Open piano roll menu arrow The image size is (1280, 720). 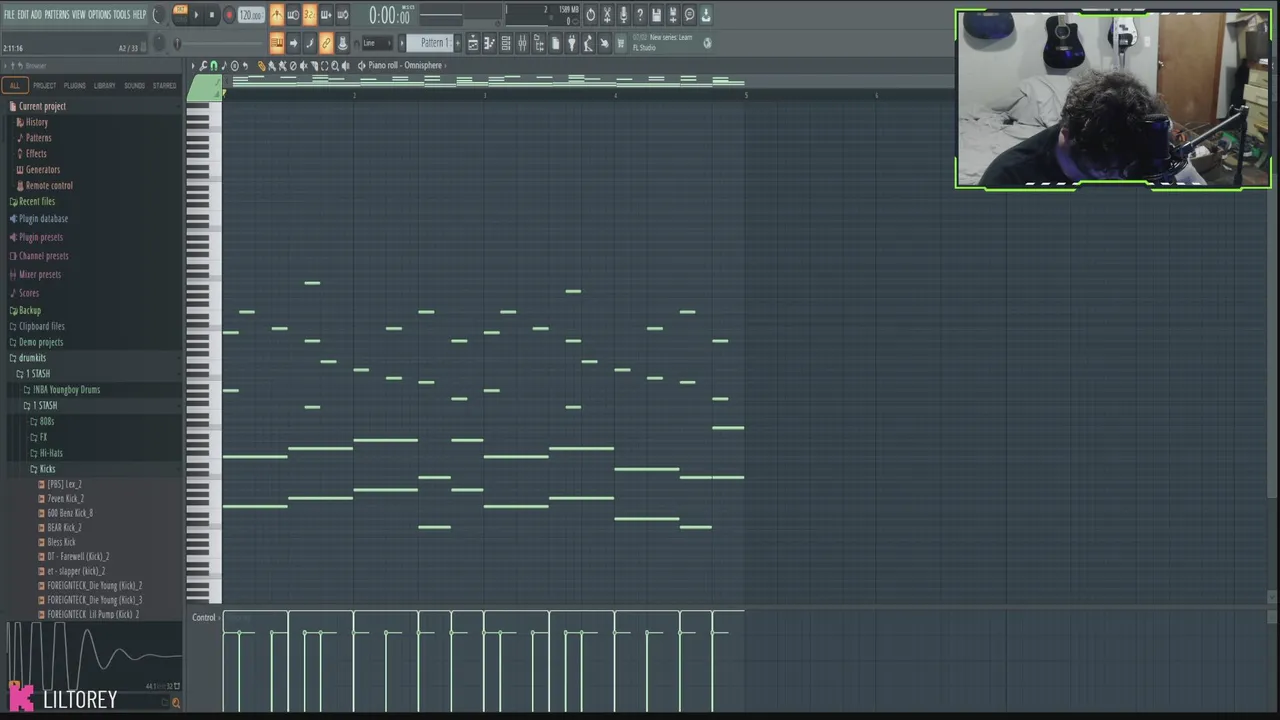pos(193,65)
